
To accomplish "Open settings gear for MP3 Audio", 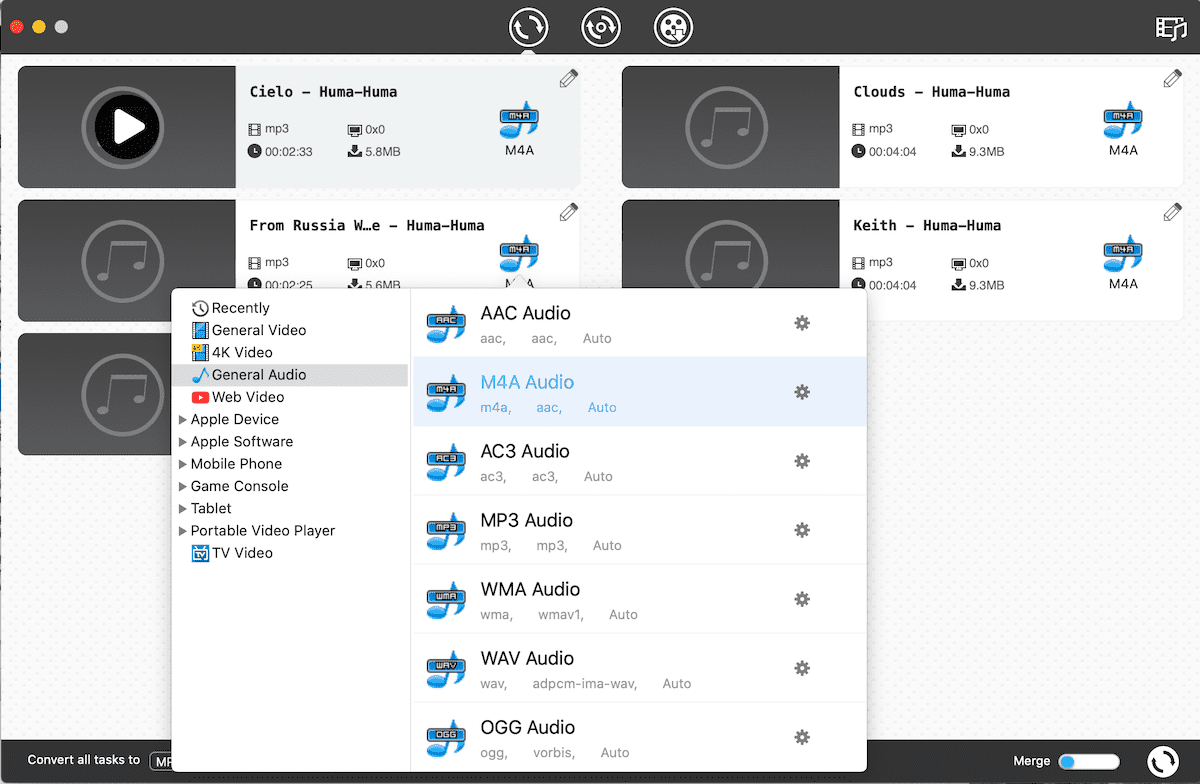I will (x=801, y=530).
